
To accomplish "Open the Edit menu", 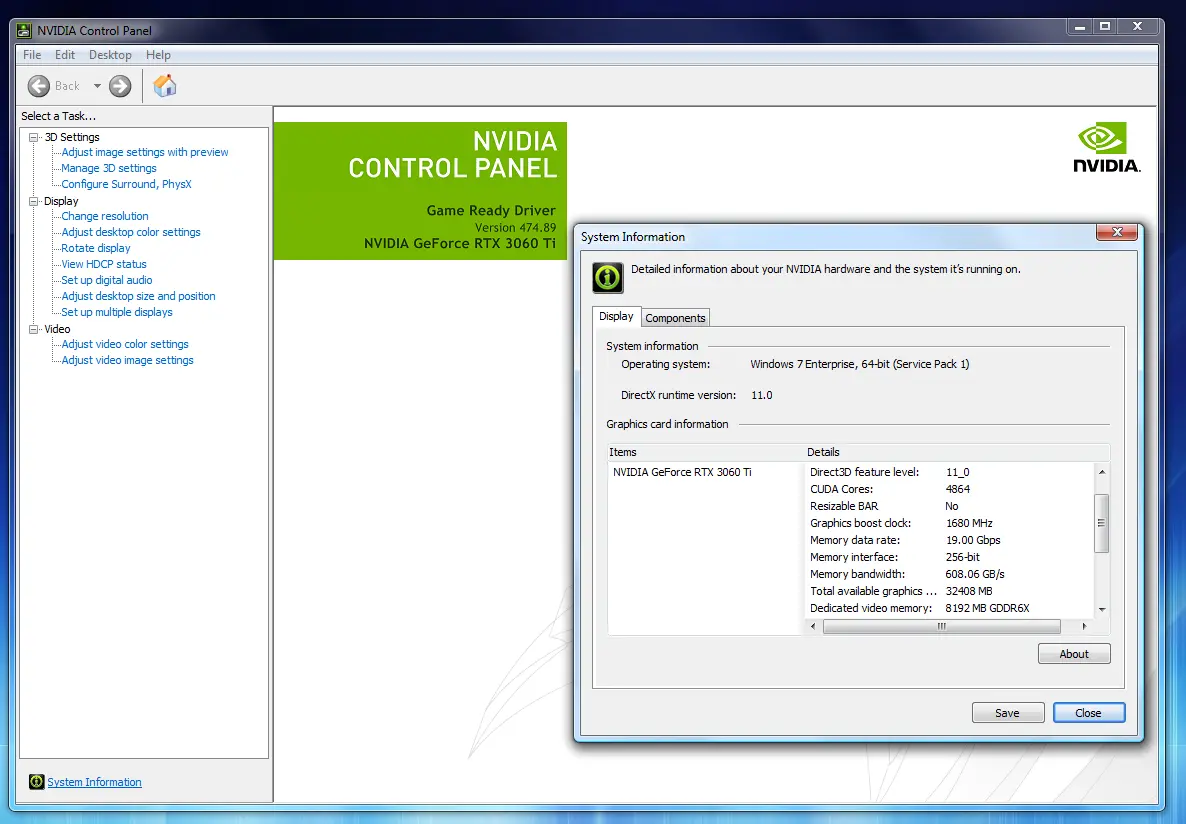I will tap(64, 54).
